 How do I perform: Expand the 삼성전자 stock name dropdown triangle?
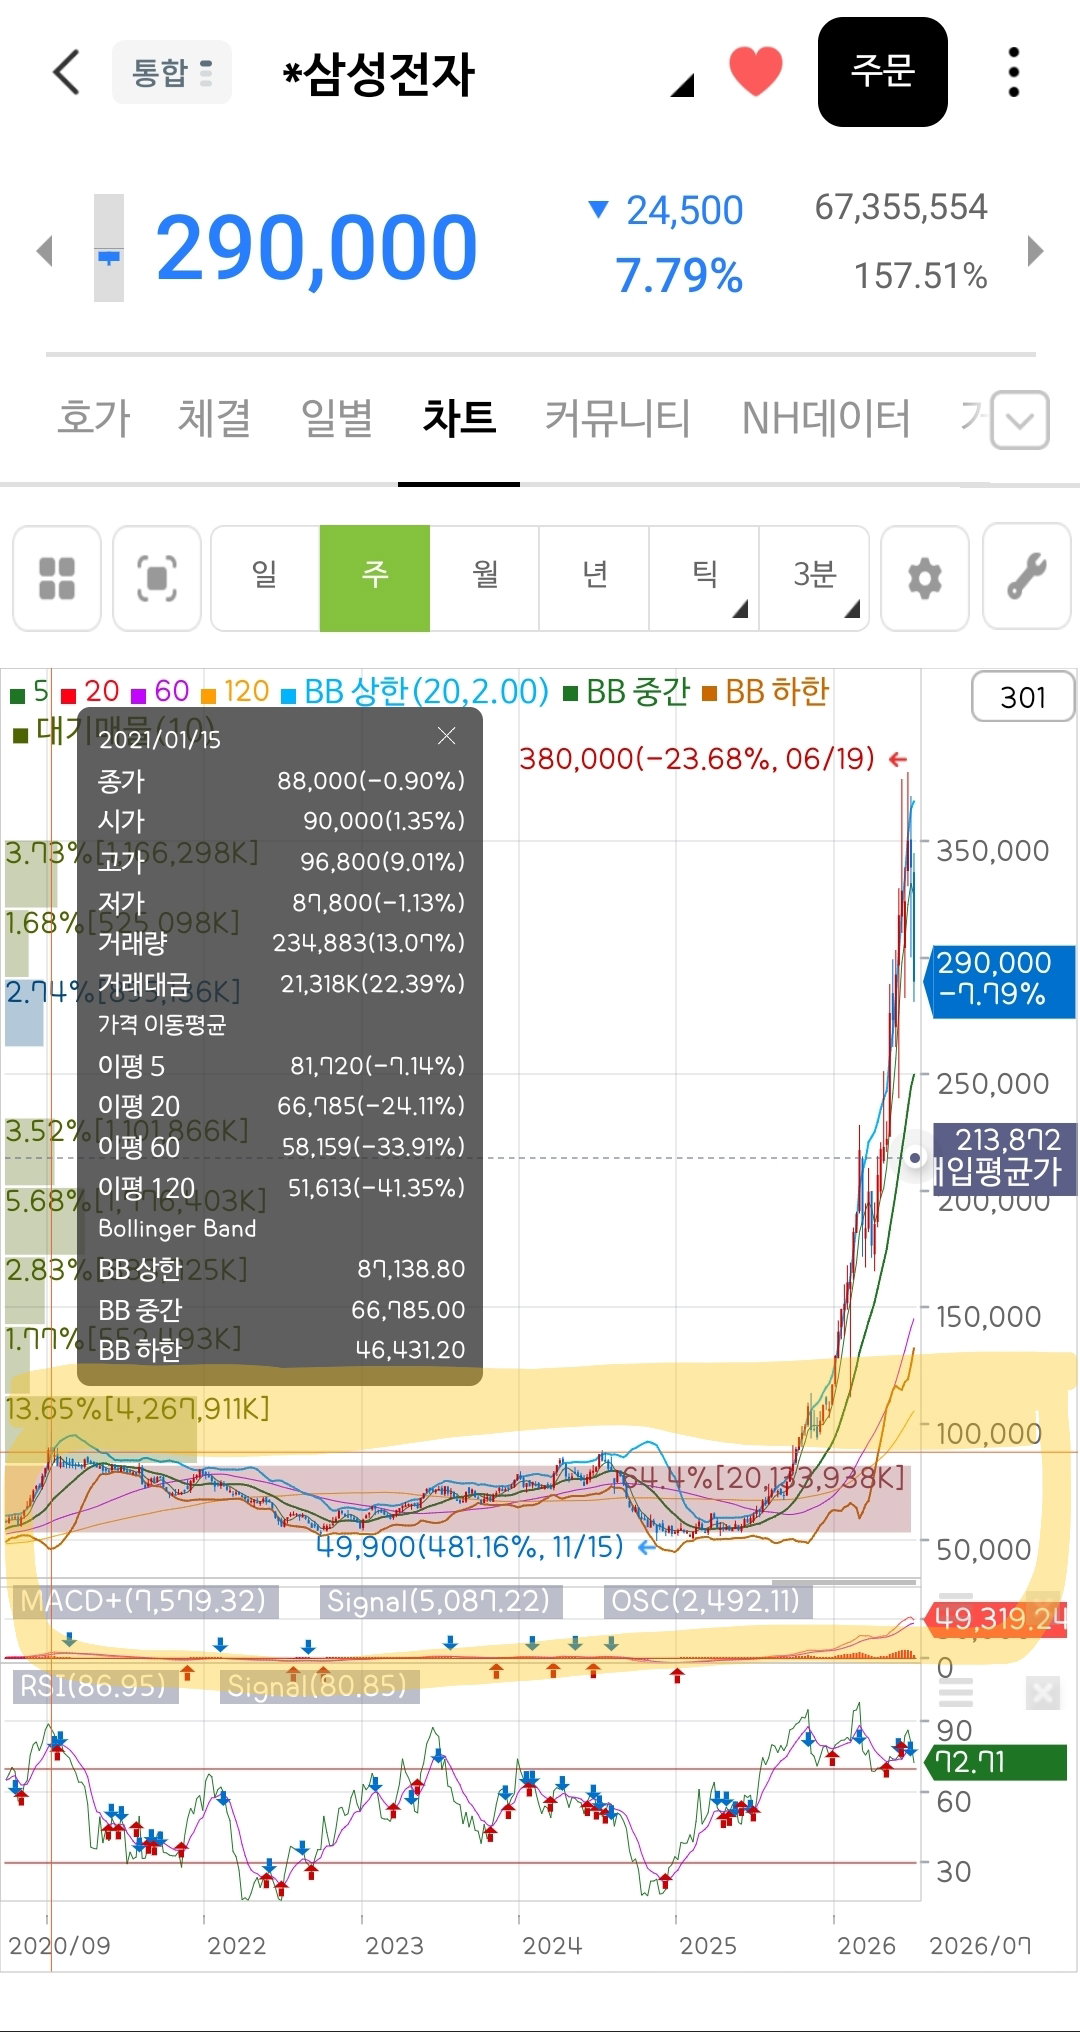click(x=682, y=86)
